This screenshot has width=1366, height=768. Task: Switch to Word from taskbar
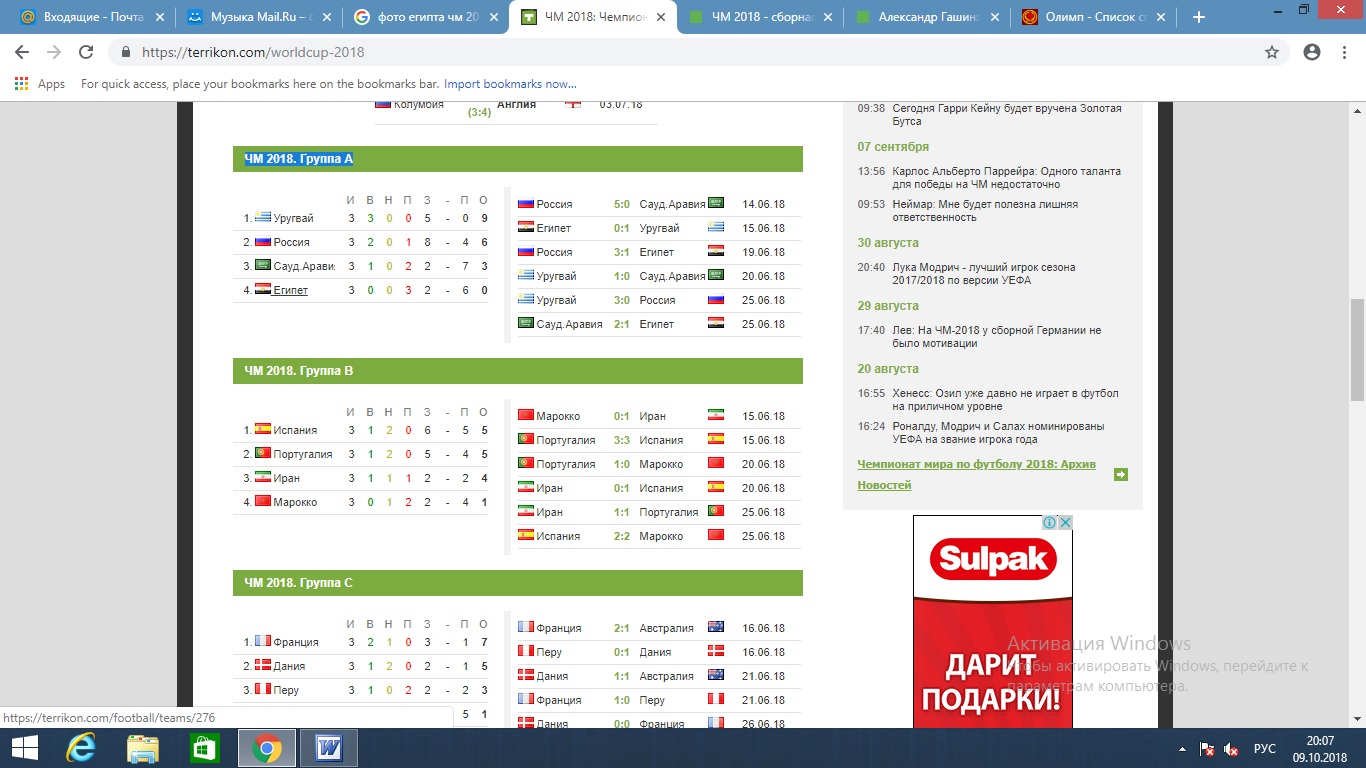point(328,748)
